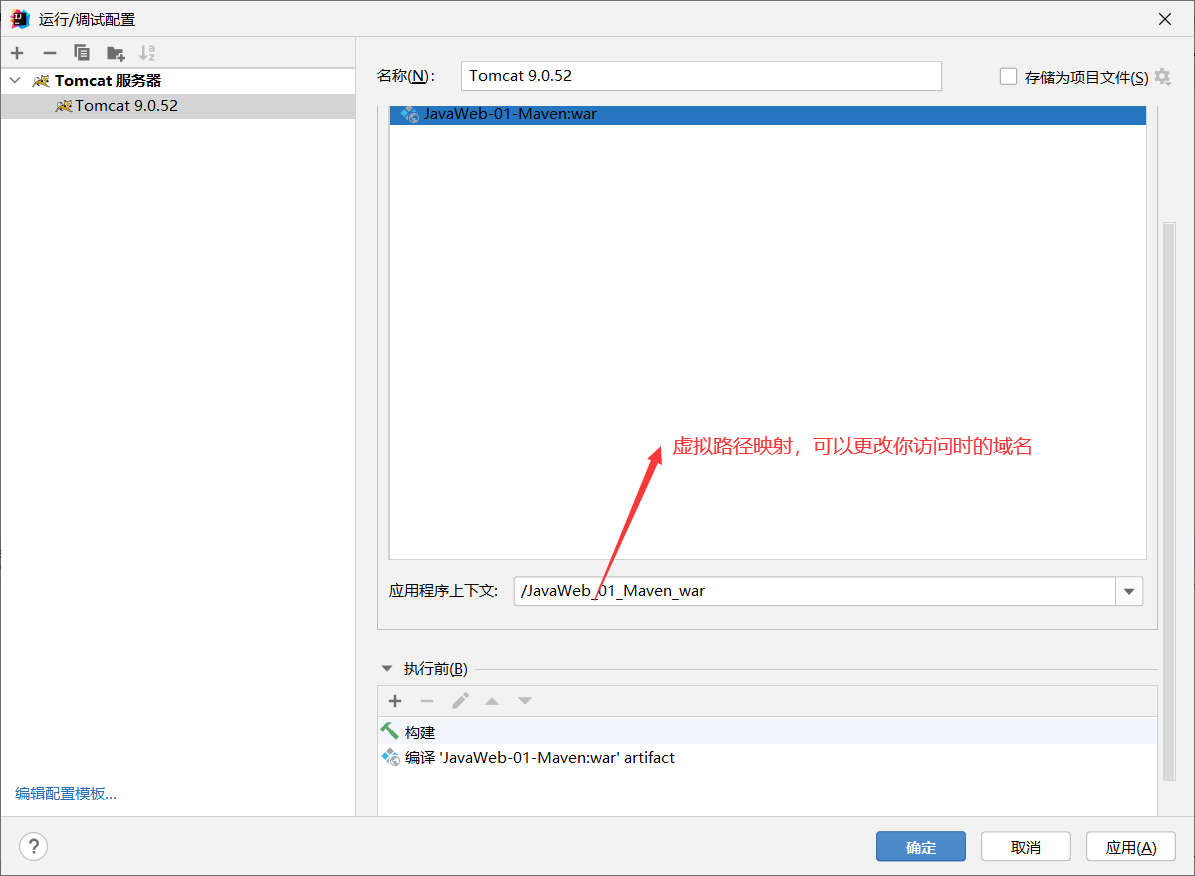1195x876 pixels.
Task: Close the 运行/调试配置 dialog
Action: (1165, 19)
